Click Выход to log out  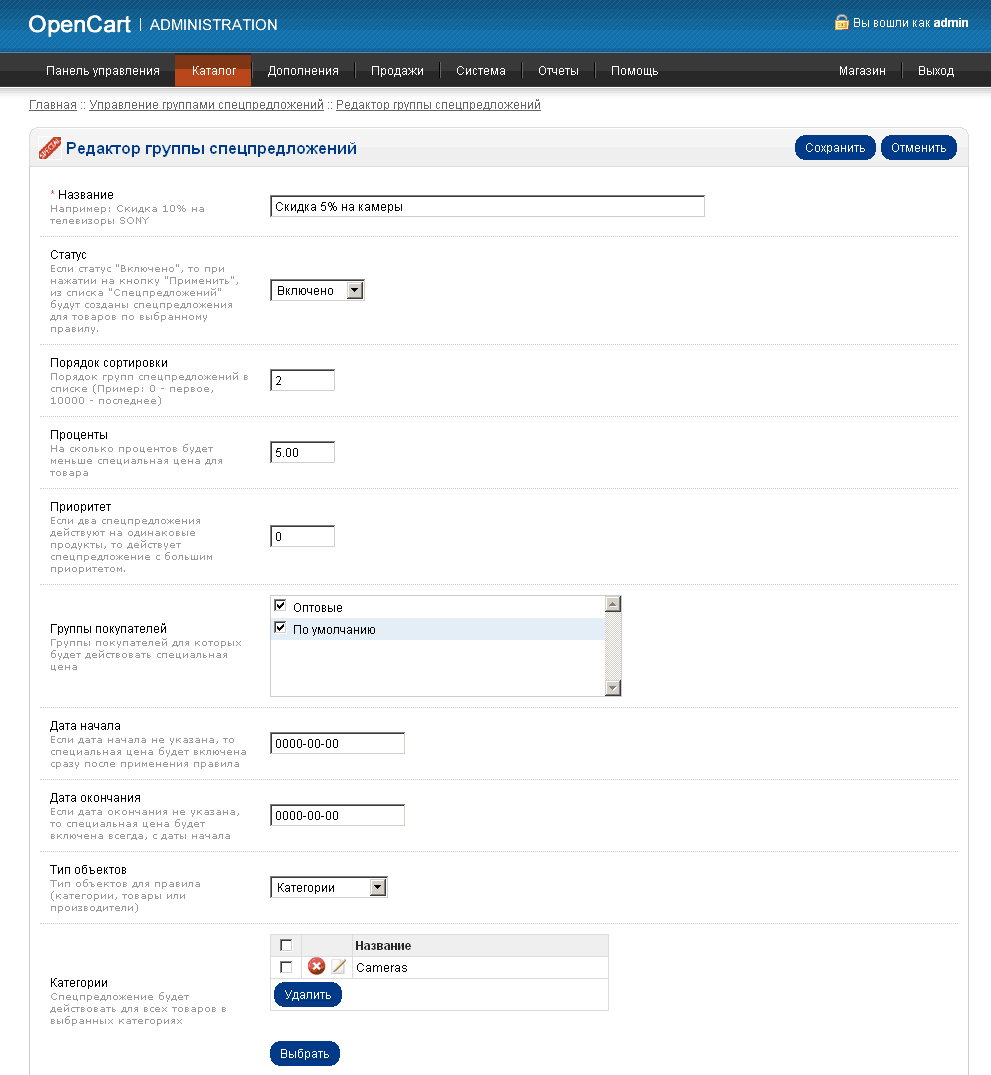coord(936,71)
